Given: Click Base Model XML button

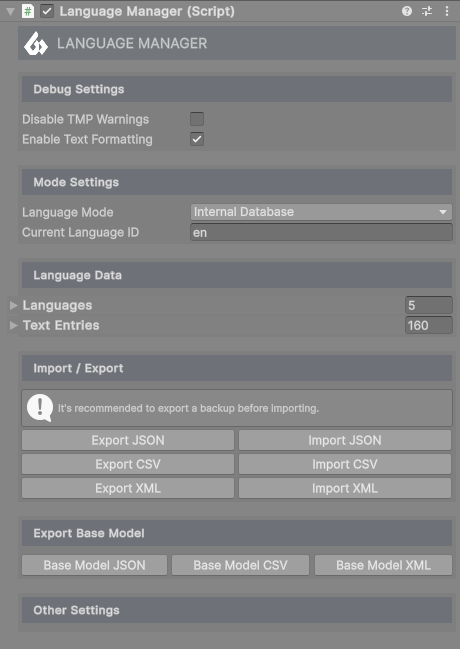Looking at the screenshot, I should click(x=383, y=565).
